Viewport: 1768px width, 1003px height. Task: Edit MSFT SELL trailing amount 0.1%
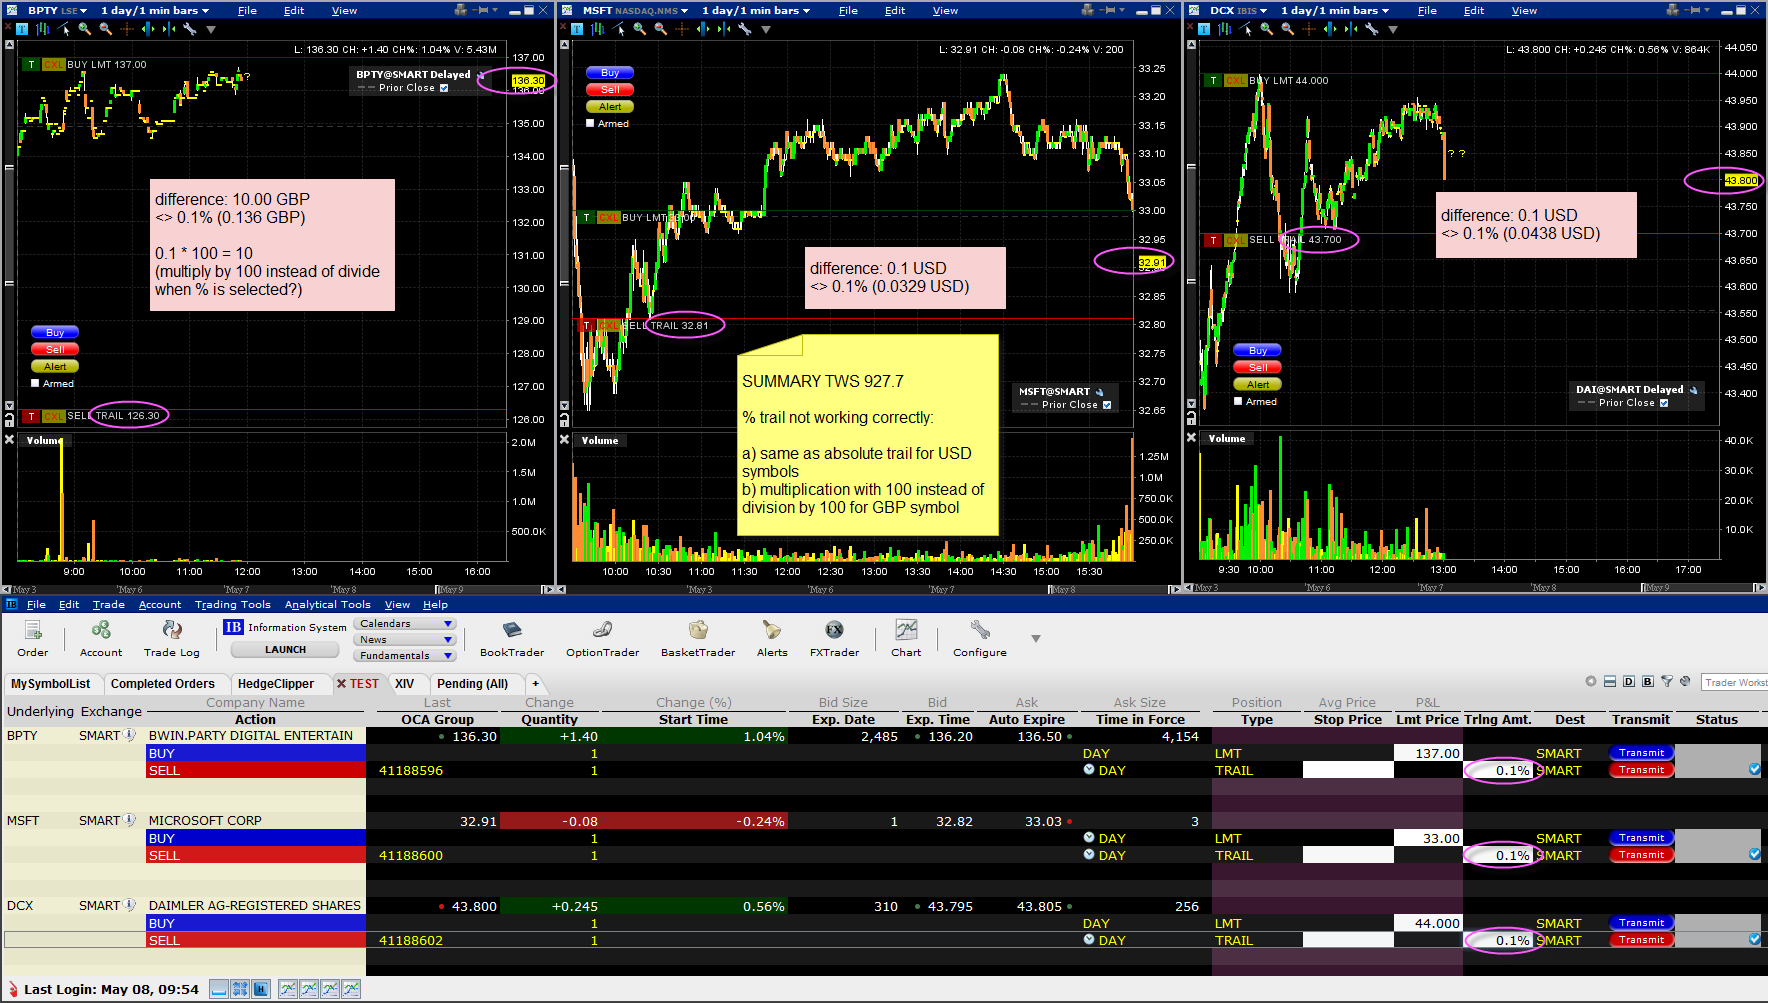(1498, 855)
